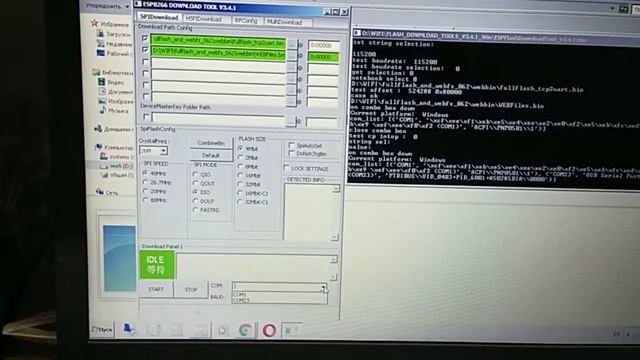Click browse button for WEBFiles.bin path
The height and width of the screenshot is (360, 640).
coord(291,55)
